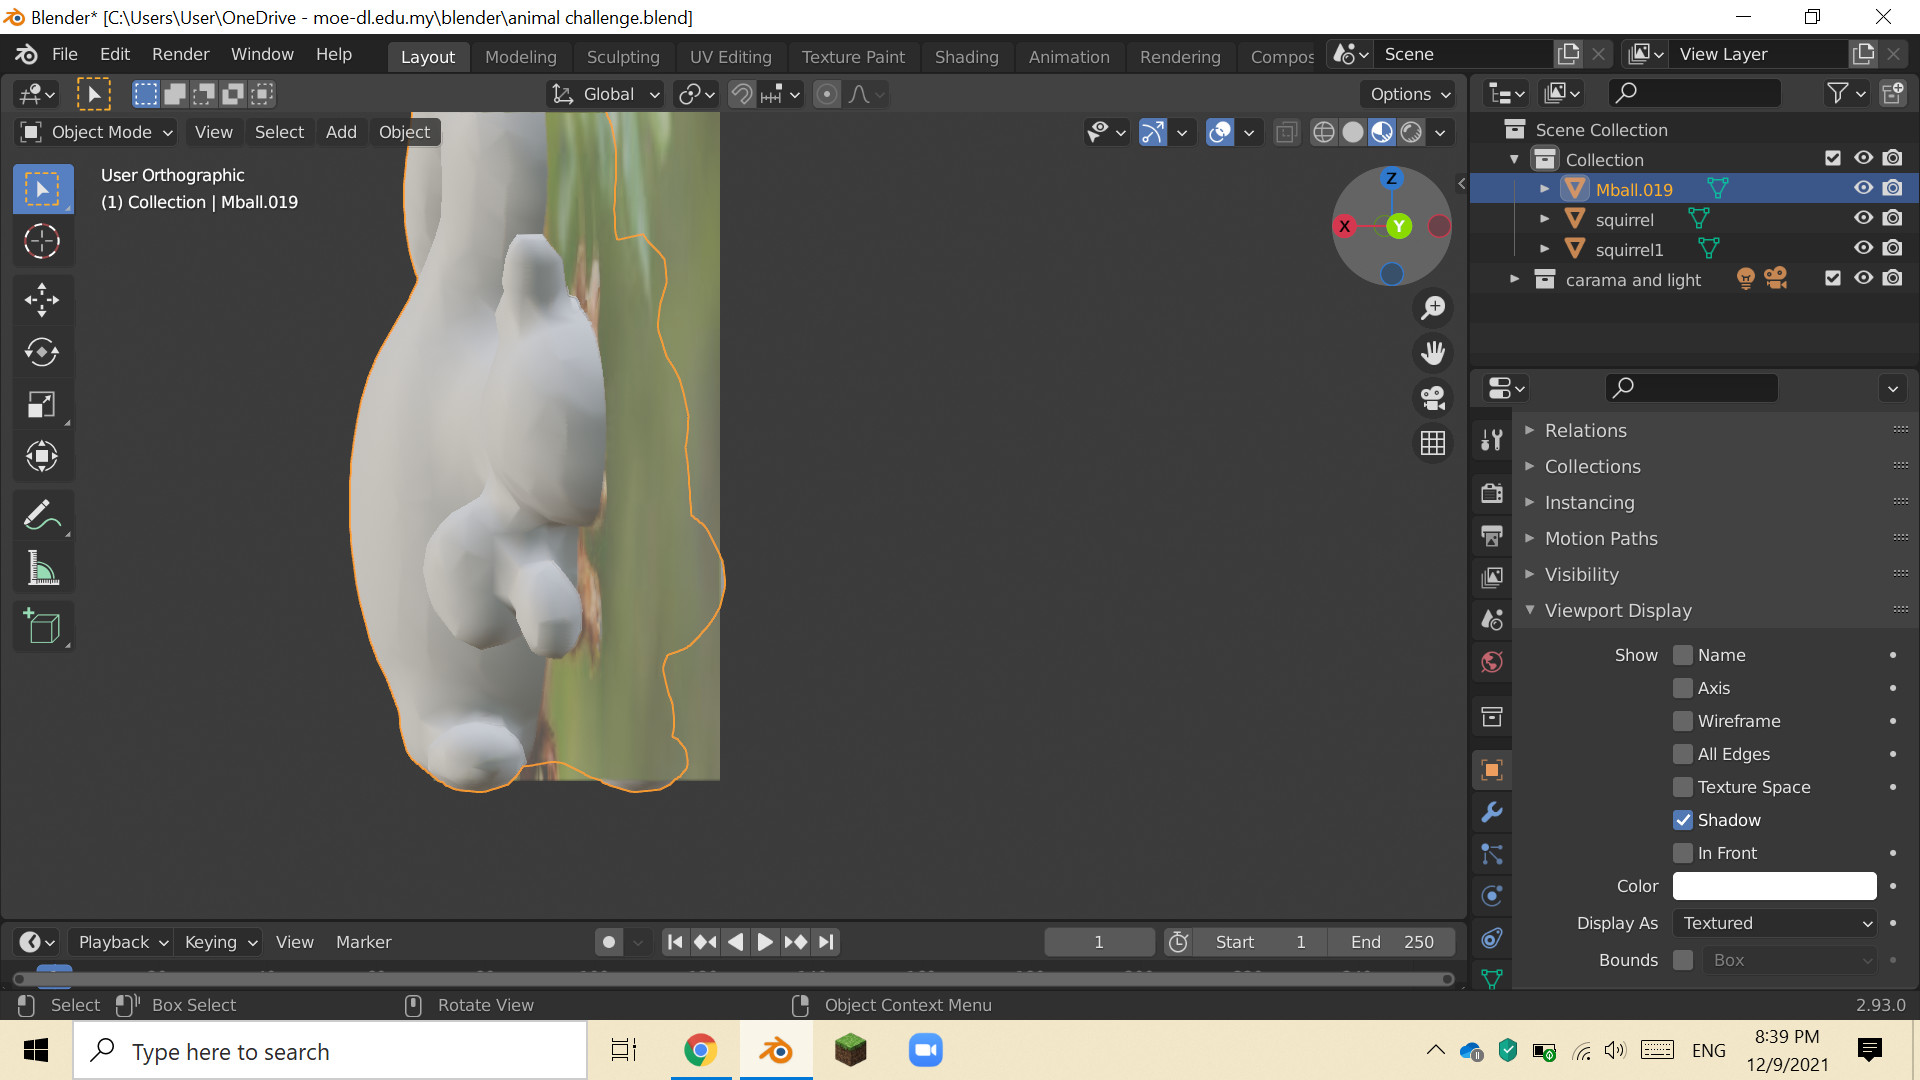Expand the Mball.019 item in the outliner

coord(1545,188)
